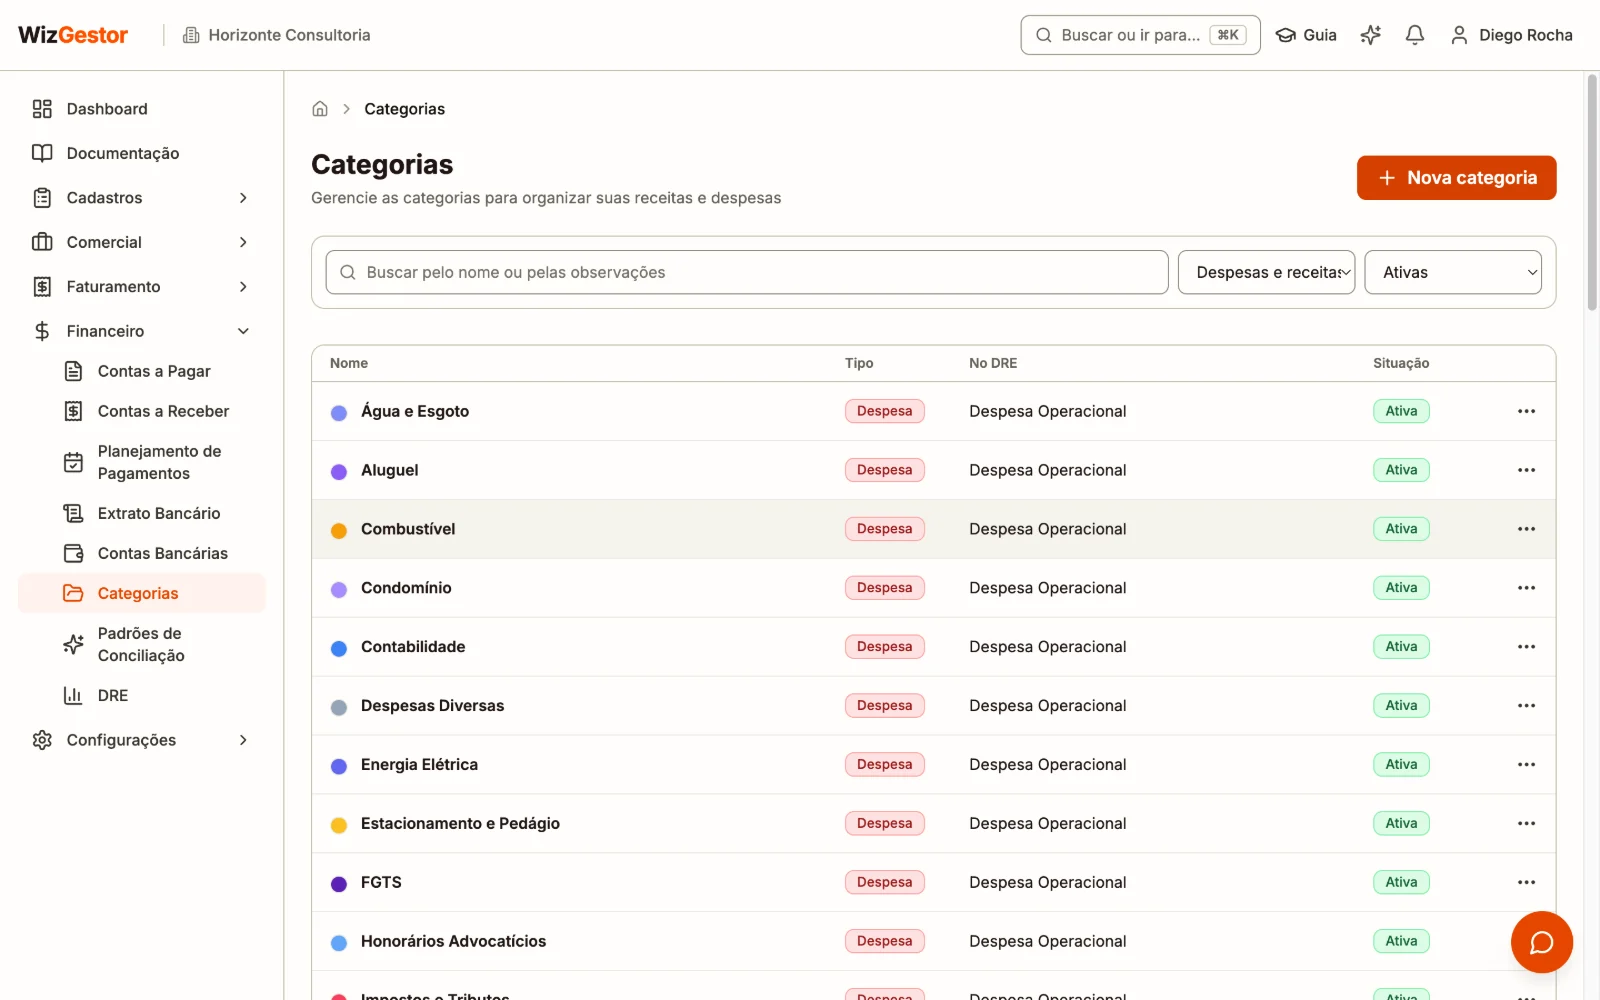The image size is (1600, 1000).
Task: Click the global Buscar ou ir para search box
Action: (1140, 35)
